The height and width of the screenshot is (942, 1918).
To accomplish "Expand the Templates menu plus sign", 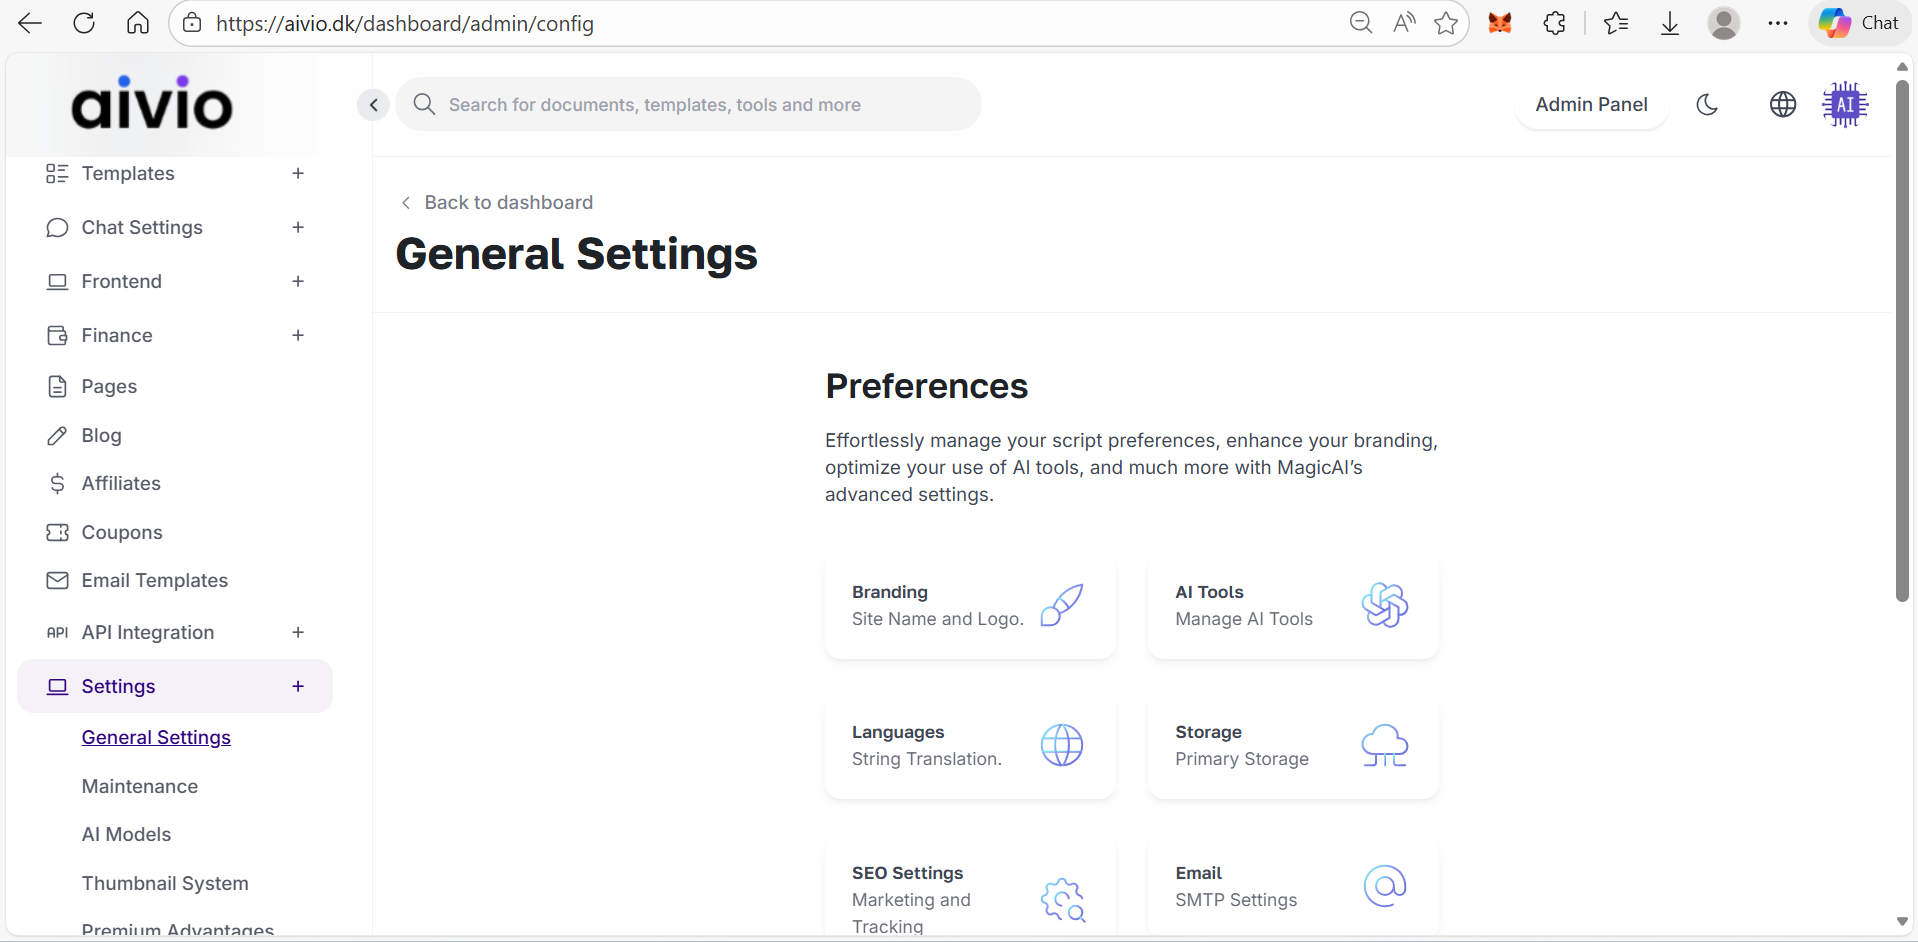I will [x=297, y=173].
